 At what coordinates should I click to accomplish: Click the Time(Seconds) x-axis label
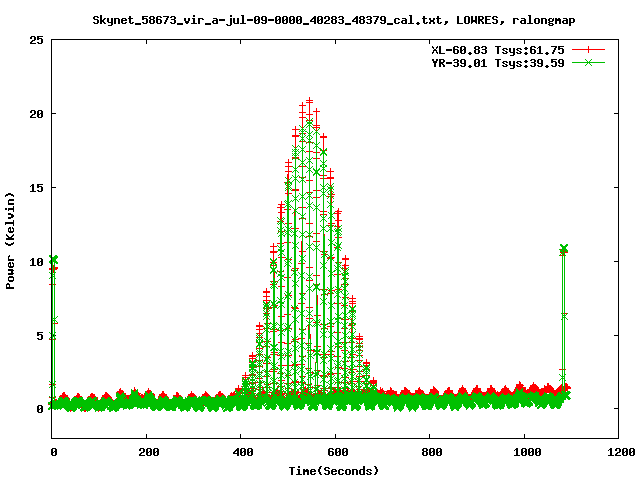pyautogui.click(x=334, y=471)
